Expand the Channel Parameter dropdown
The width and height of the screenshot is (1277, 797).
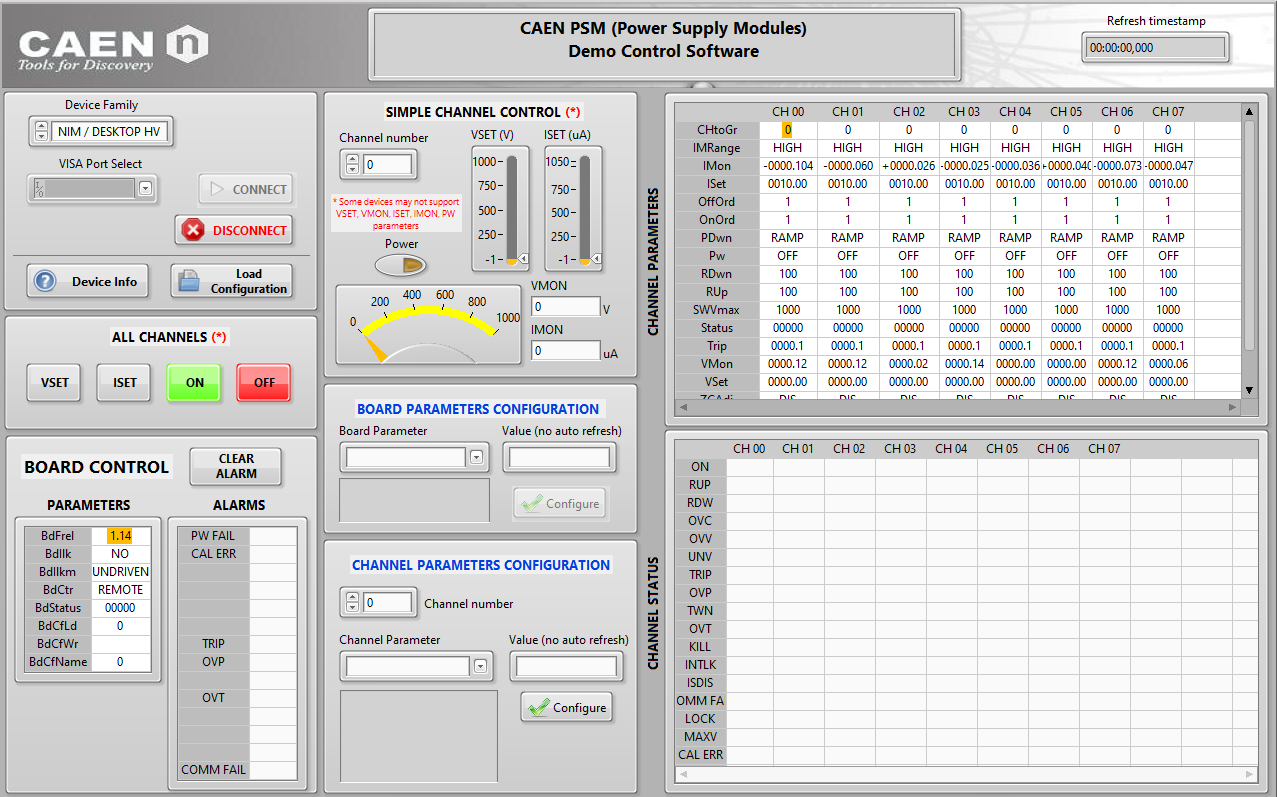tap(480, 666)
